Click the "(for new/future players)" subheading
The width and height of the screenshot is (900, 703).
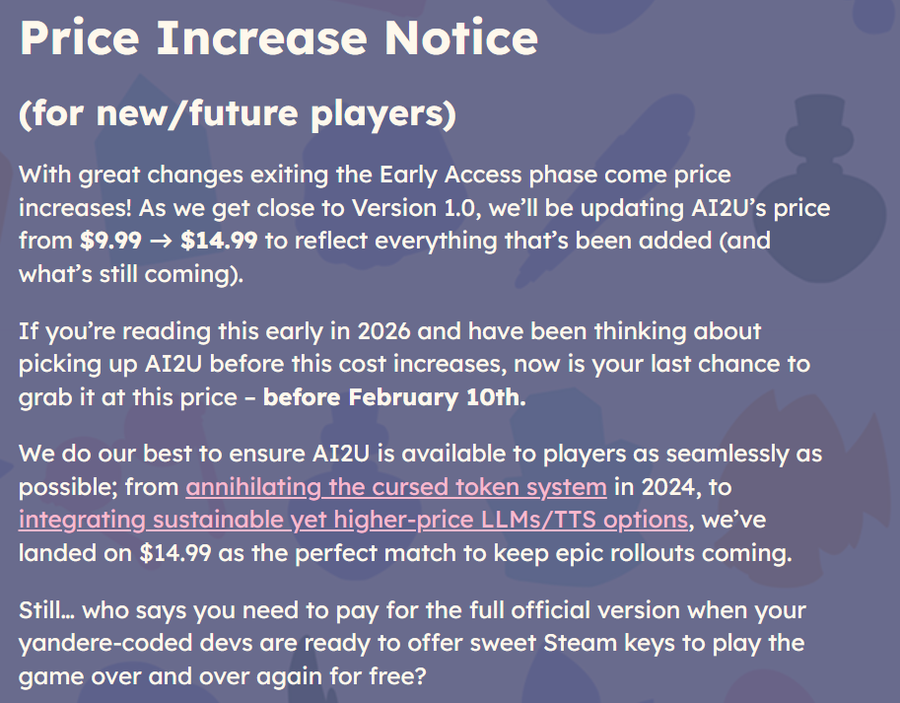pos(238,114)
